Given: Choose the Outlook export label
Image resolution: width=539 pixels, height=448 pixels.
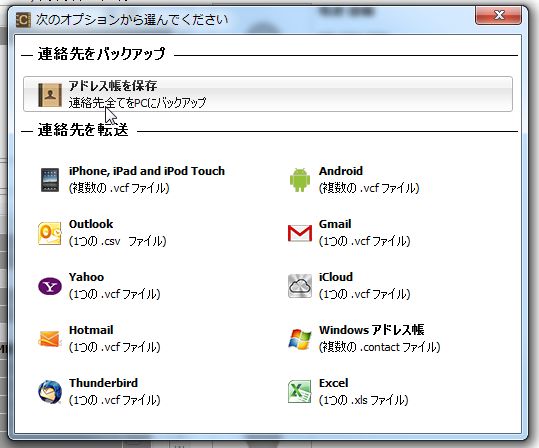Looking at the screenshot, I should coord(91,224).
